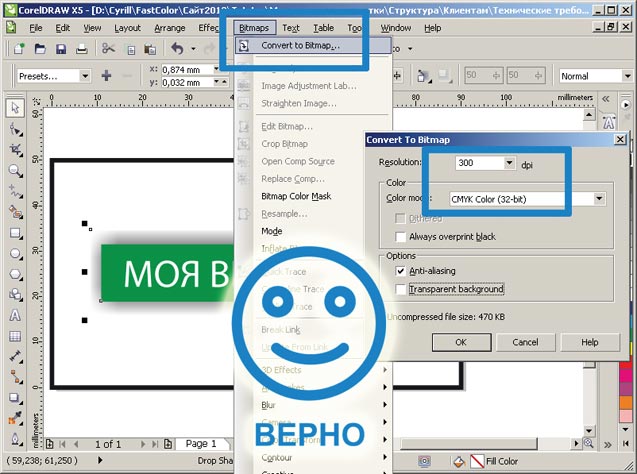Click the Page 1 tab

tap(200, 443)
